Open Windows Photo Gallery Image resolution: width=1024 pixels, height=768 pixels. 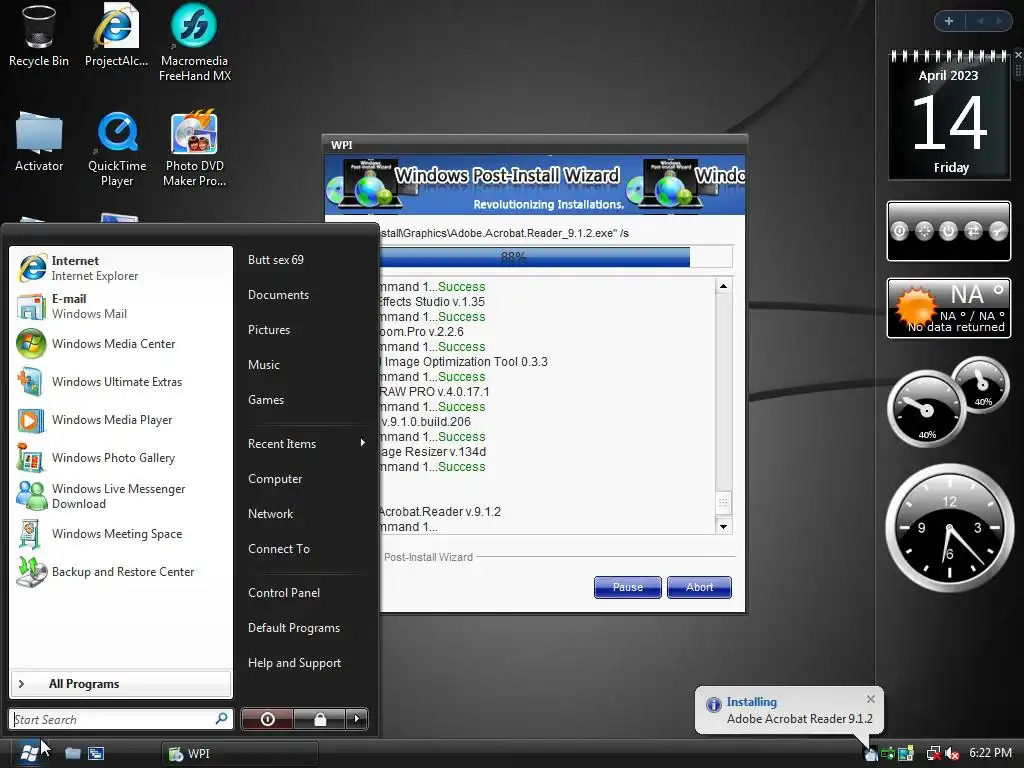(x=121, y=457)
